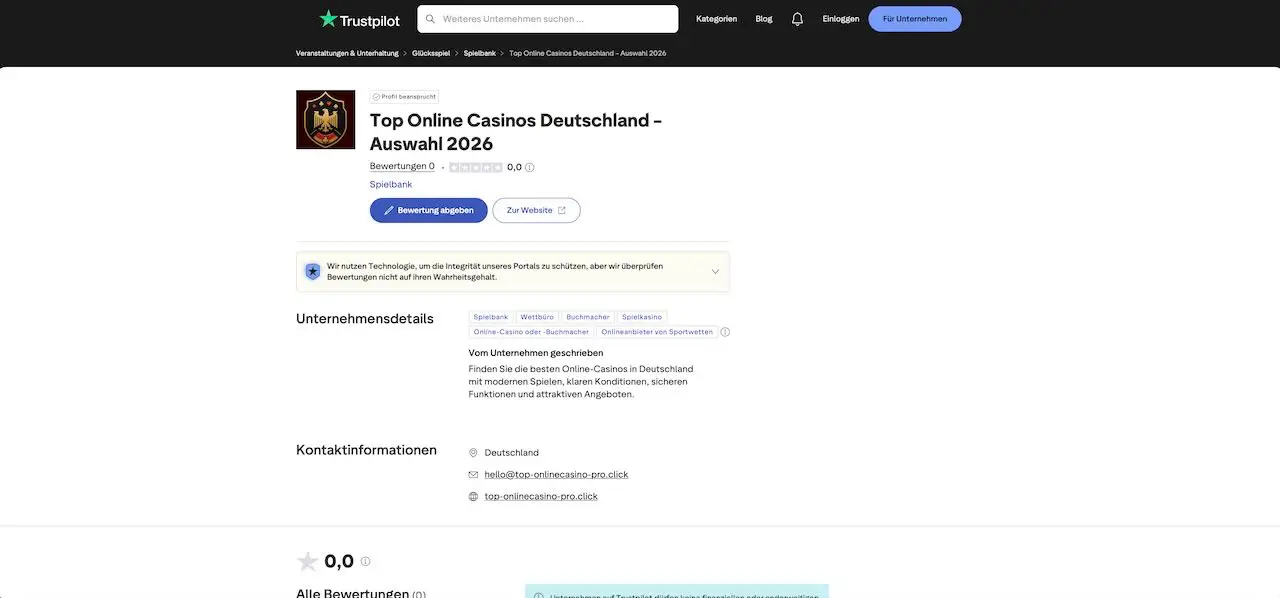Click the location pin icon by Deutschland
The height and width of the screenshot is (598, 1280).
pos(473,453)
